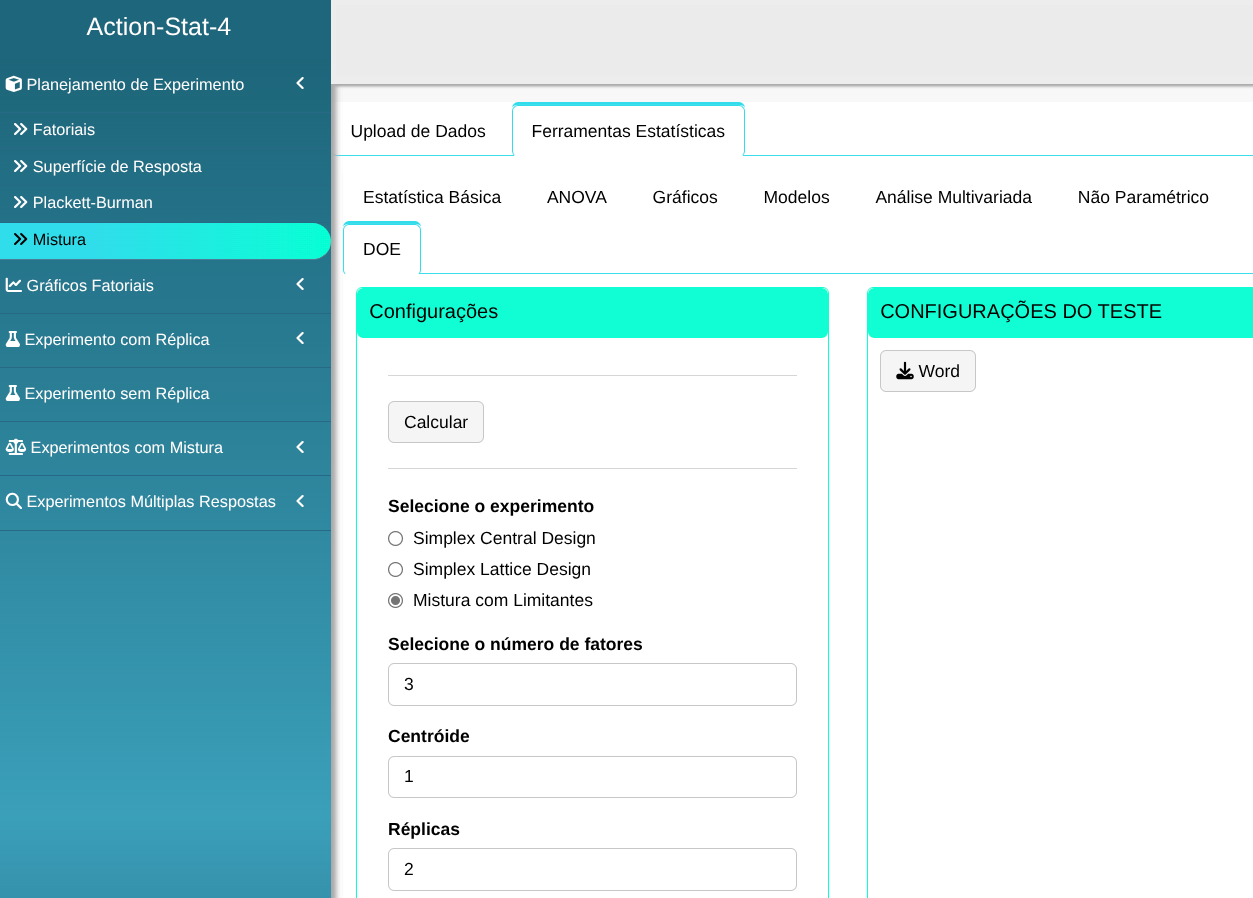
Task: Click the flask icon beside Experimento sem Réplica
Action: (13, 394)
